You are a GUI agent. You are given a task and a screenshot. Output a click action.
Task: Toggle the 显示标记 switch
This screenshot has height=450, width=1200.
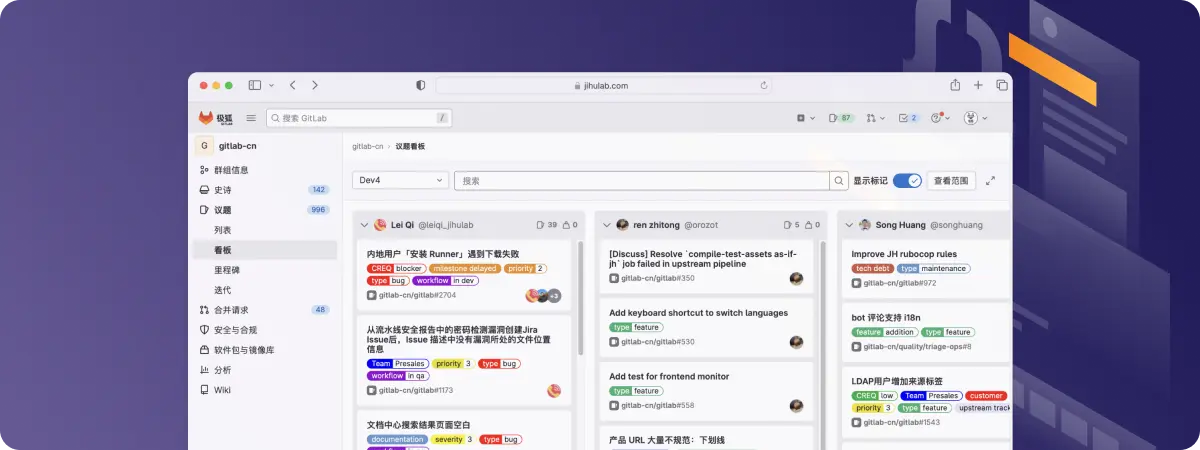(907, 181)
